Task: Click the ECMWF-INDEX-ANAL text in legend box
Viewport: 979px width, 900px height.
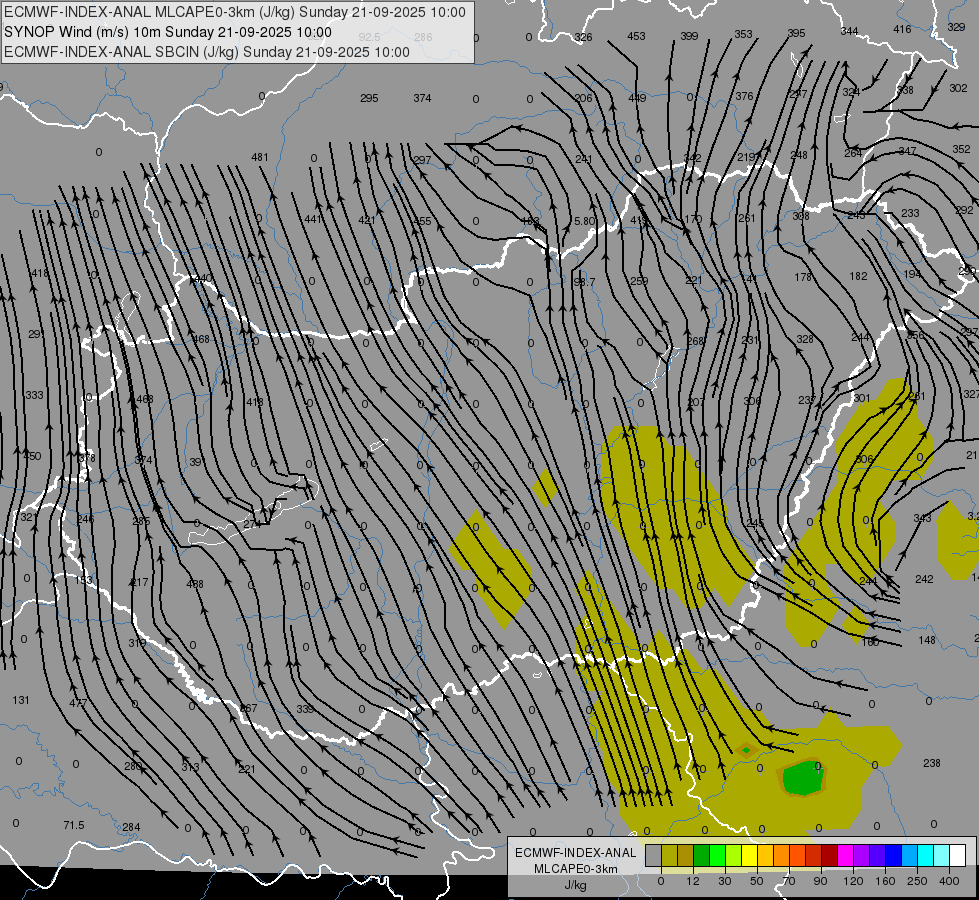Action: click(576, 853)
